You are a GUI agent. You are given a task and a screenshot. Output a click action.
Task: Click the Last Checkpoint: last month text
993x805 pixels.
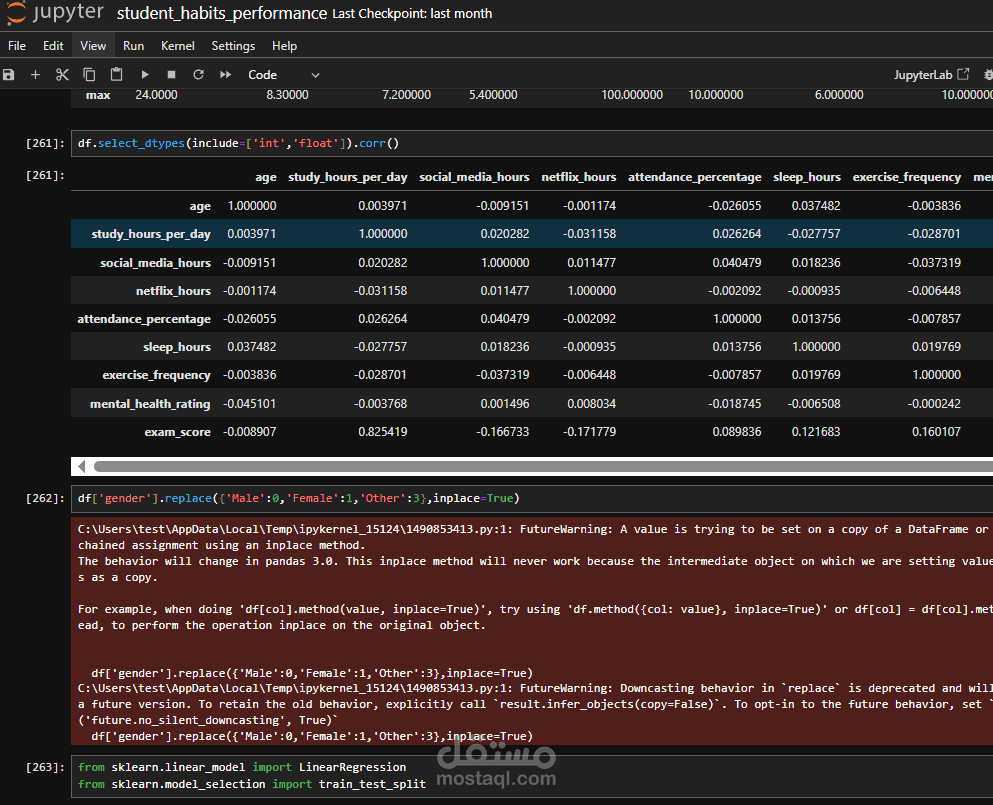pos(412,13)
